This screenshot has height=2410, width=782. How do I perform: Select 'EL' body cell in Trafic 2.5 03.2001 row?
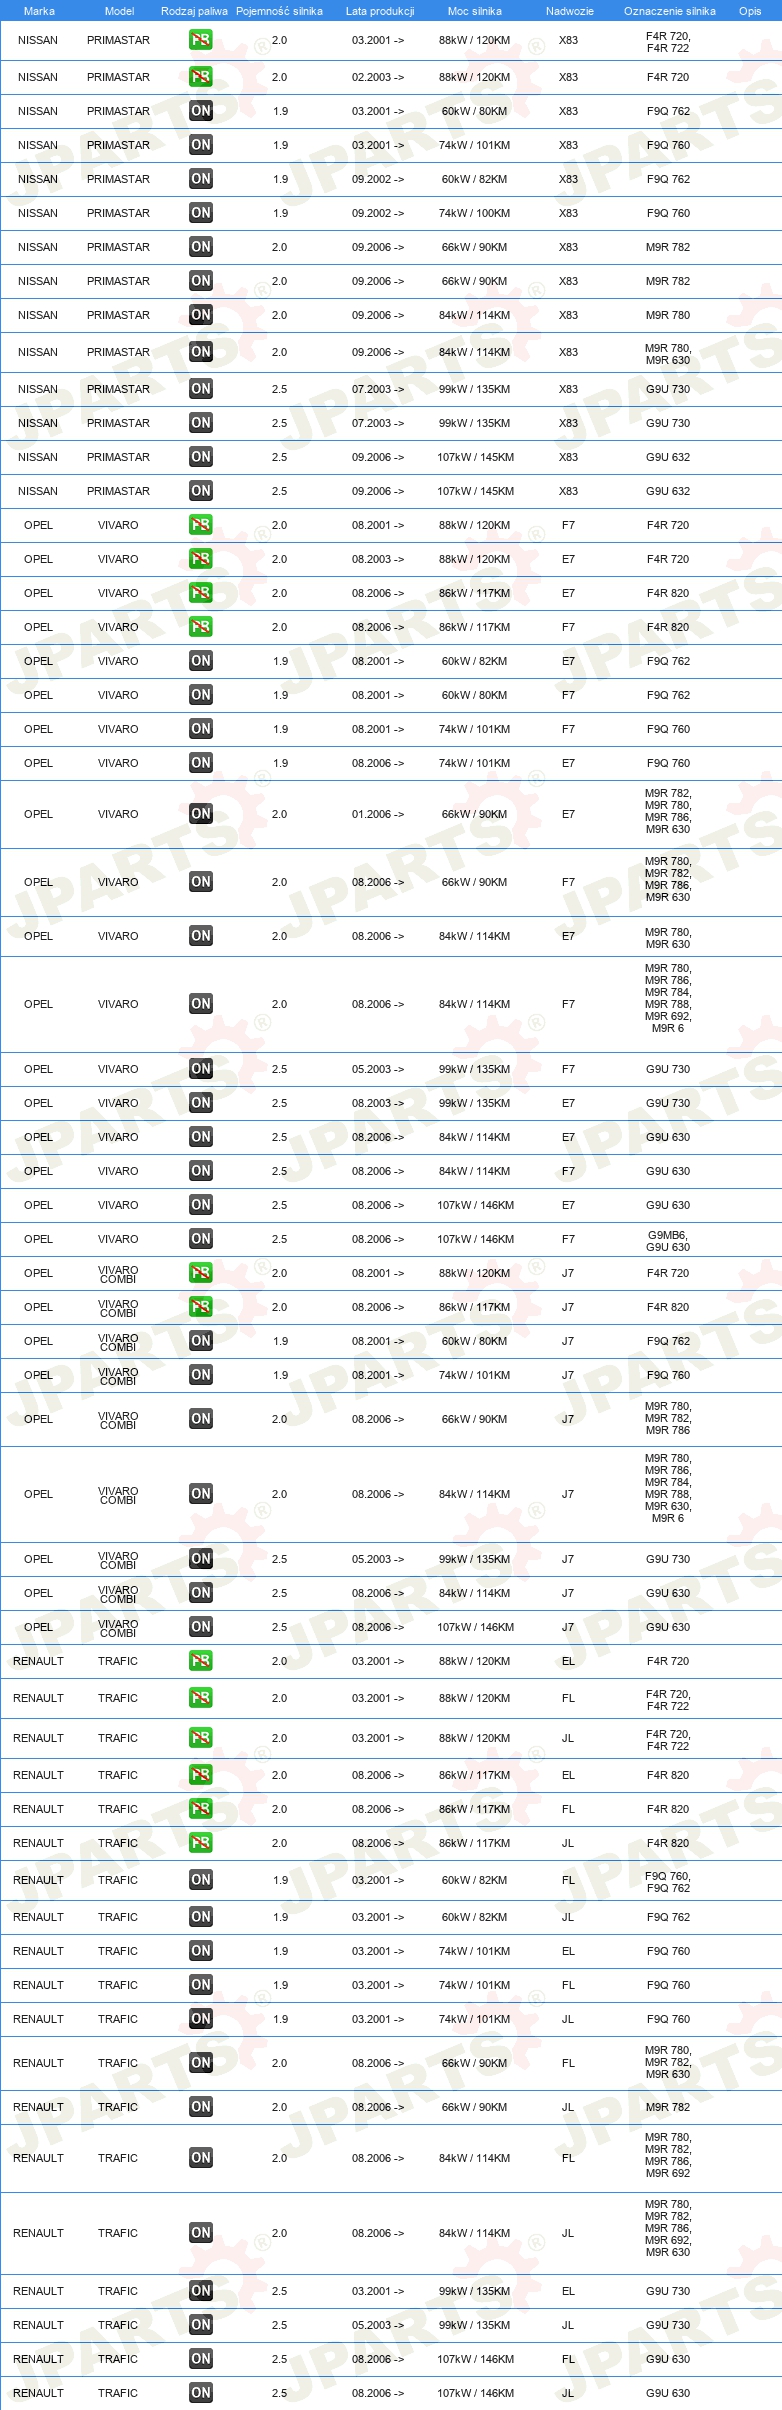568,2291
